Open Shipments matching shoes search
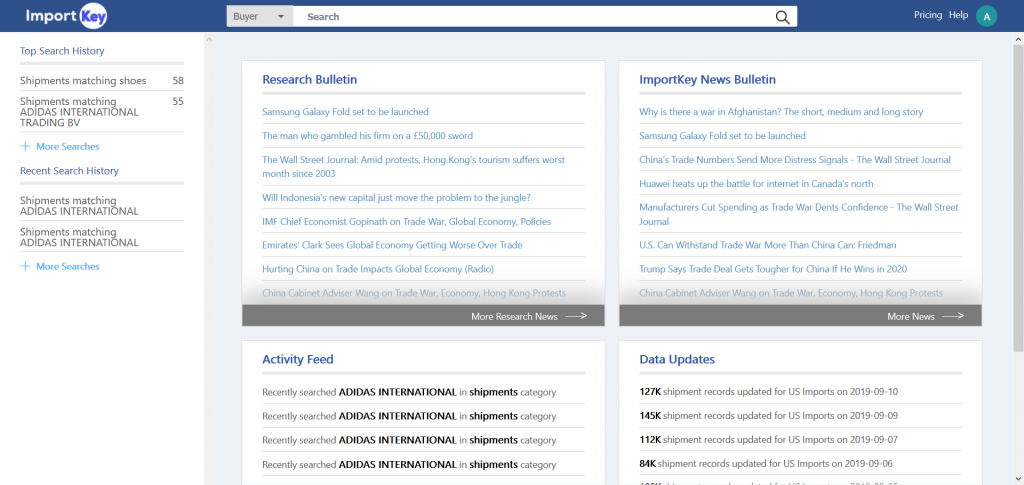Image resolution: width=1024 pixels, height=485 pixels. click(x=83, y=81)
